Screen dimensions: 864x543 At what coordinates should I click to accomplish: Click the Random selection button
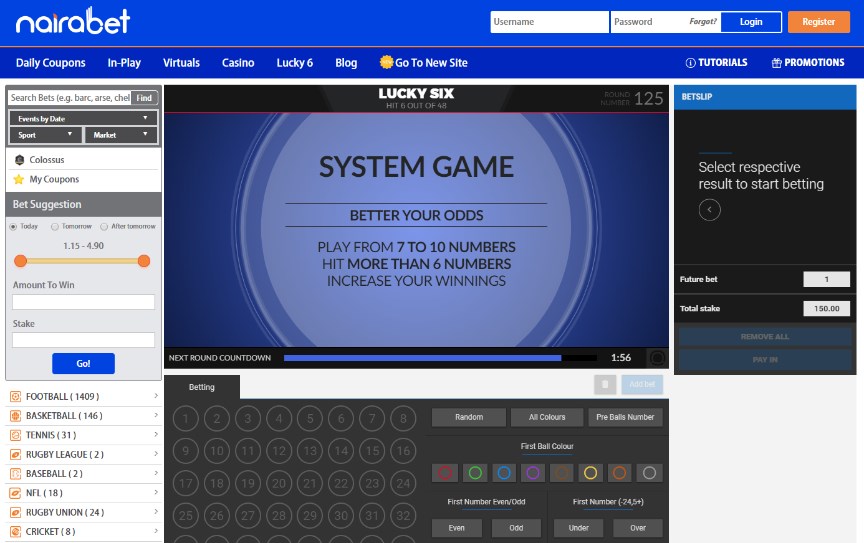[x=469, y=417]
